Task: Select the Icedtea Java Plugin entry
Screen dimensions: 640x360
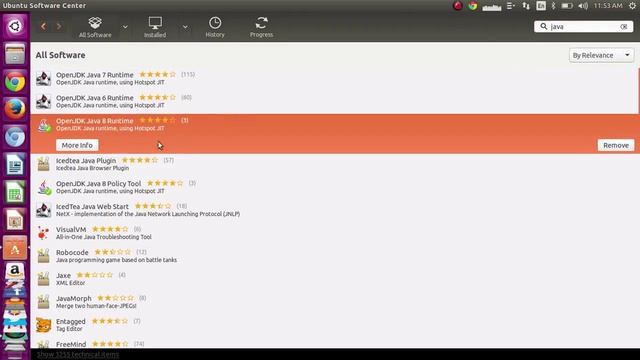Action: (x=334, y=164)
